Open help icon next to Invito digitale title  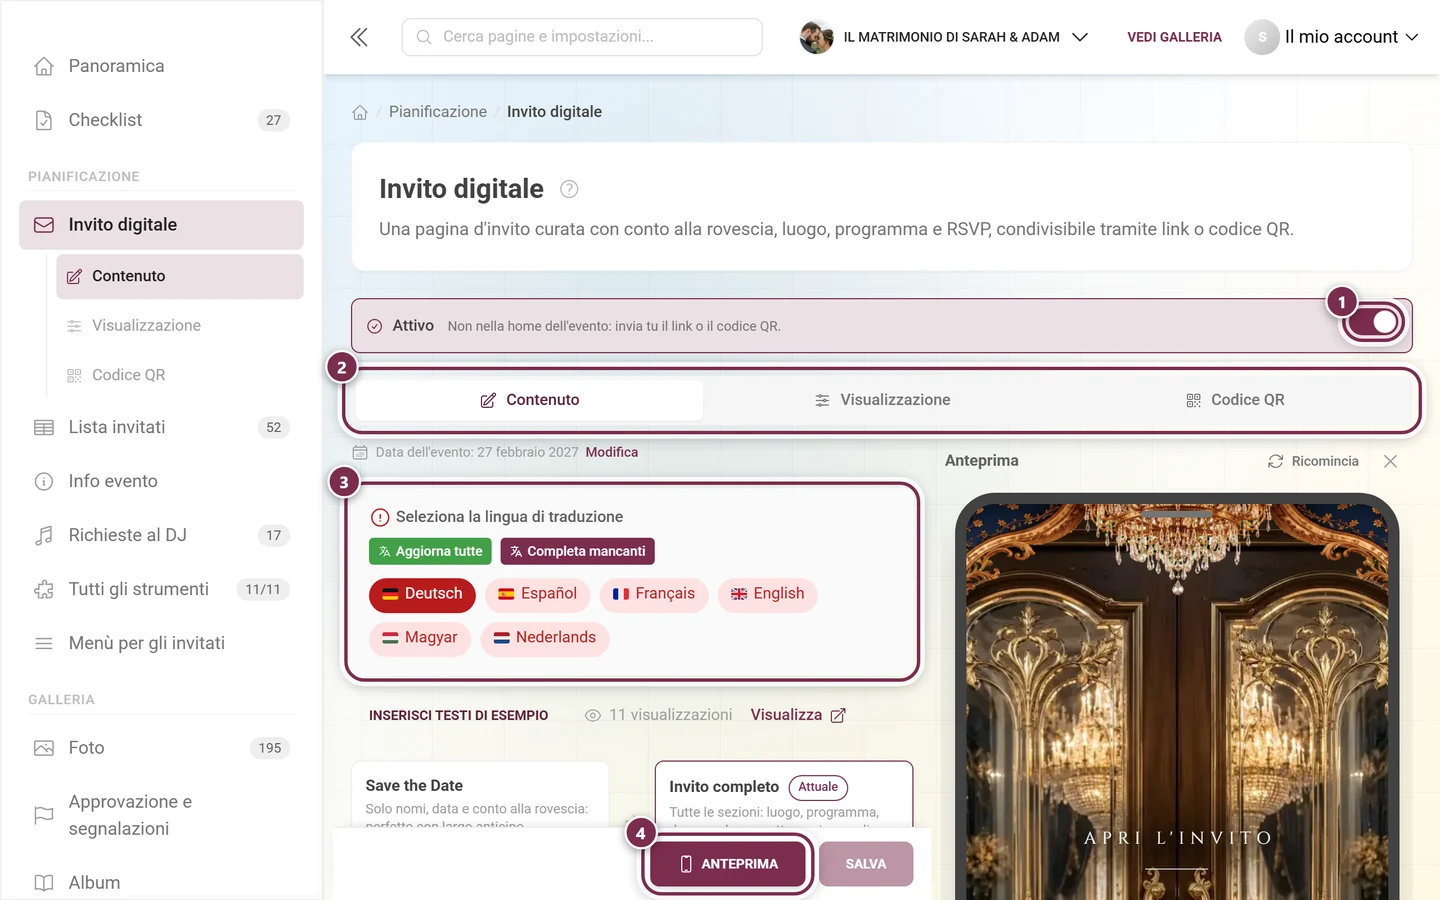(569, 189)
